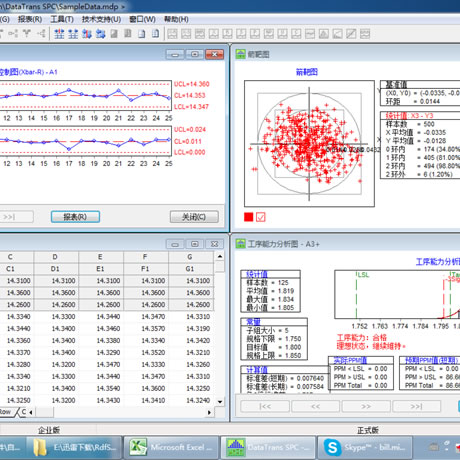460x460 pixels.
Task: Click the D1 header cell
Action: pos(55,268)
